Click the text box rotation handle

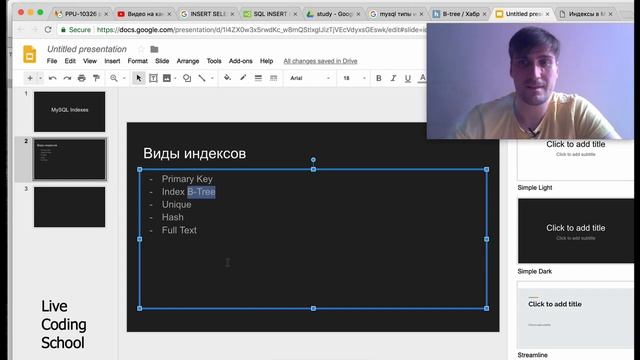(x=313, y=160)
